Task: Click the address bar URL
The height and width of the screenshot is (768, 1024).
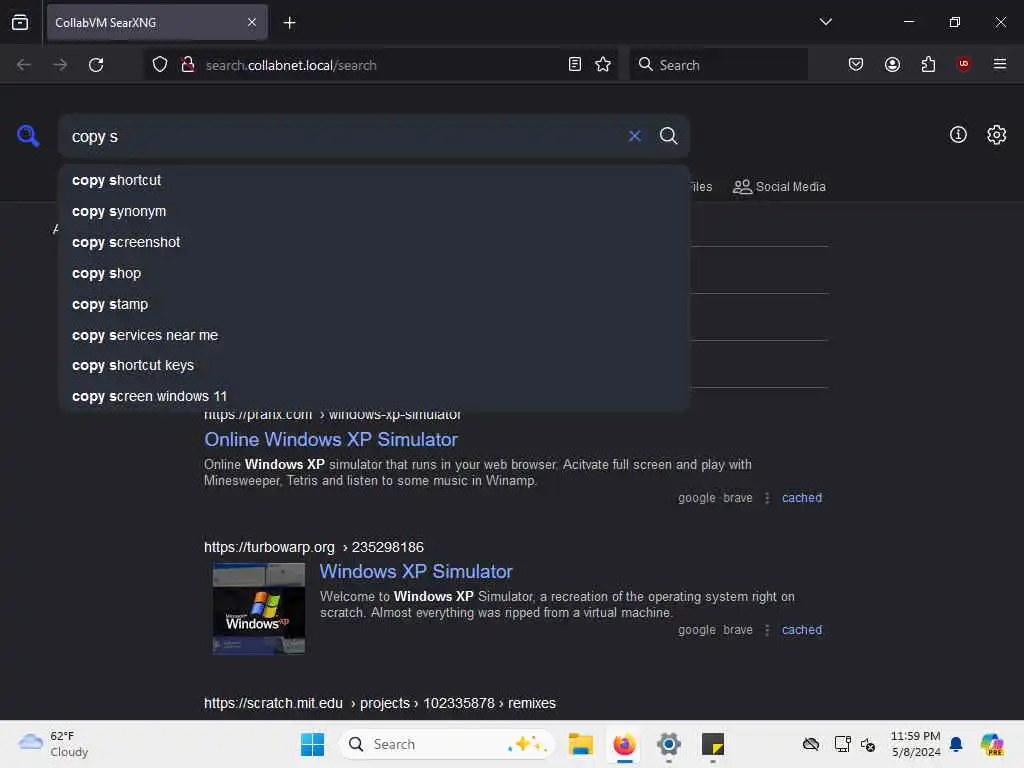Action: 291,65
